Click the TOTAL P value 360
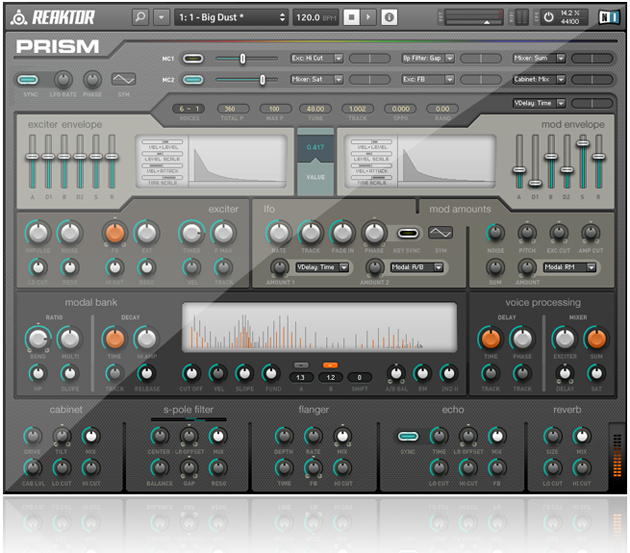This screenshot has width=630, height=553. tap(232, 109)
